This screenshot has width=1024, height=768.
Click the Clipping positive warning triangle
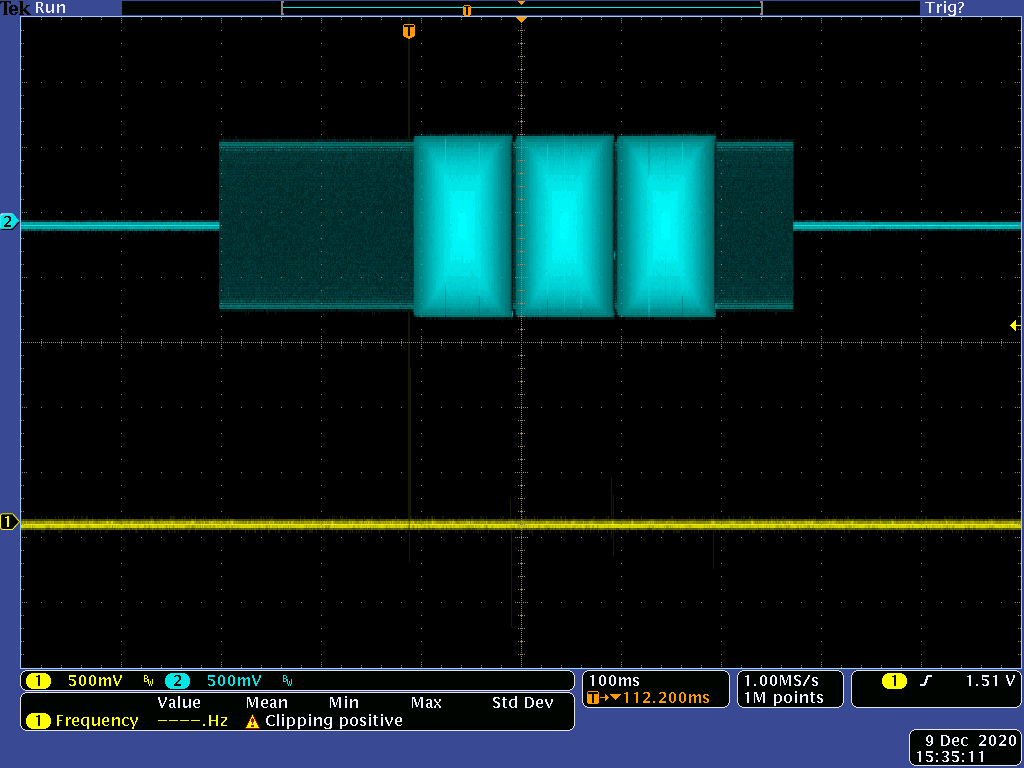pos(253,721)
